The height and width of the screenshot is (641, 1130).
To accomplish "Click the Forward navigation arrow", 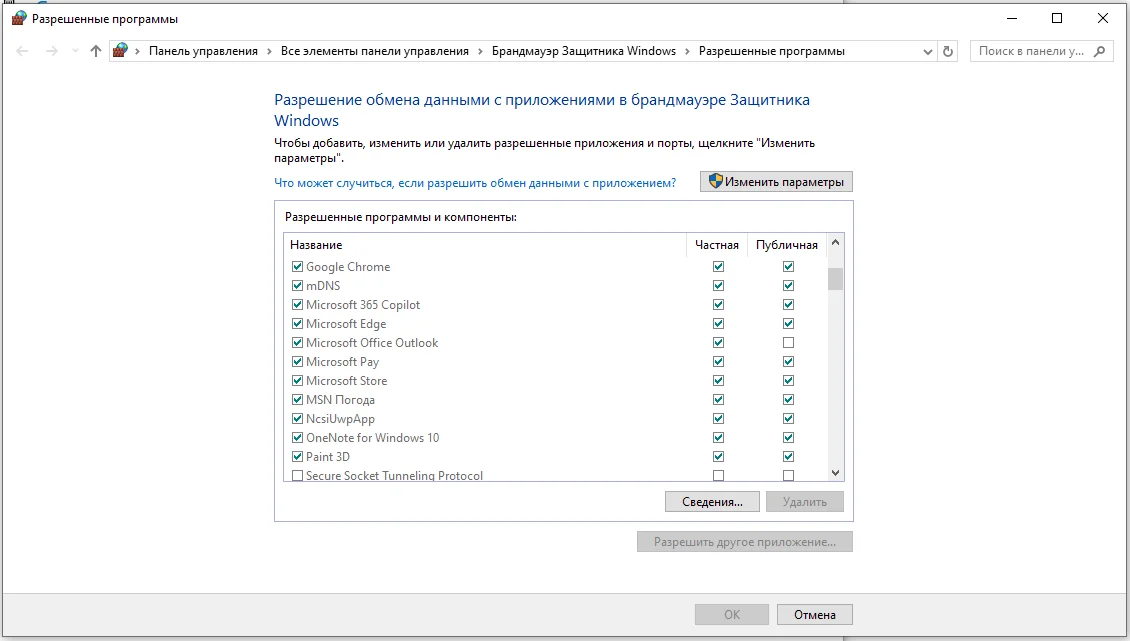I will 52,51.
